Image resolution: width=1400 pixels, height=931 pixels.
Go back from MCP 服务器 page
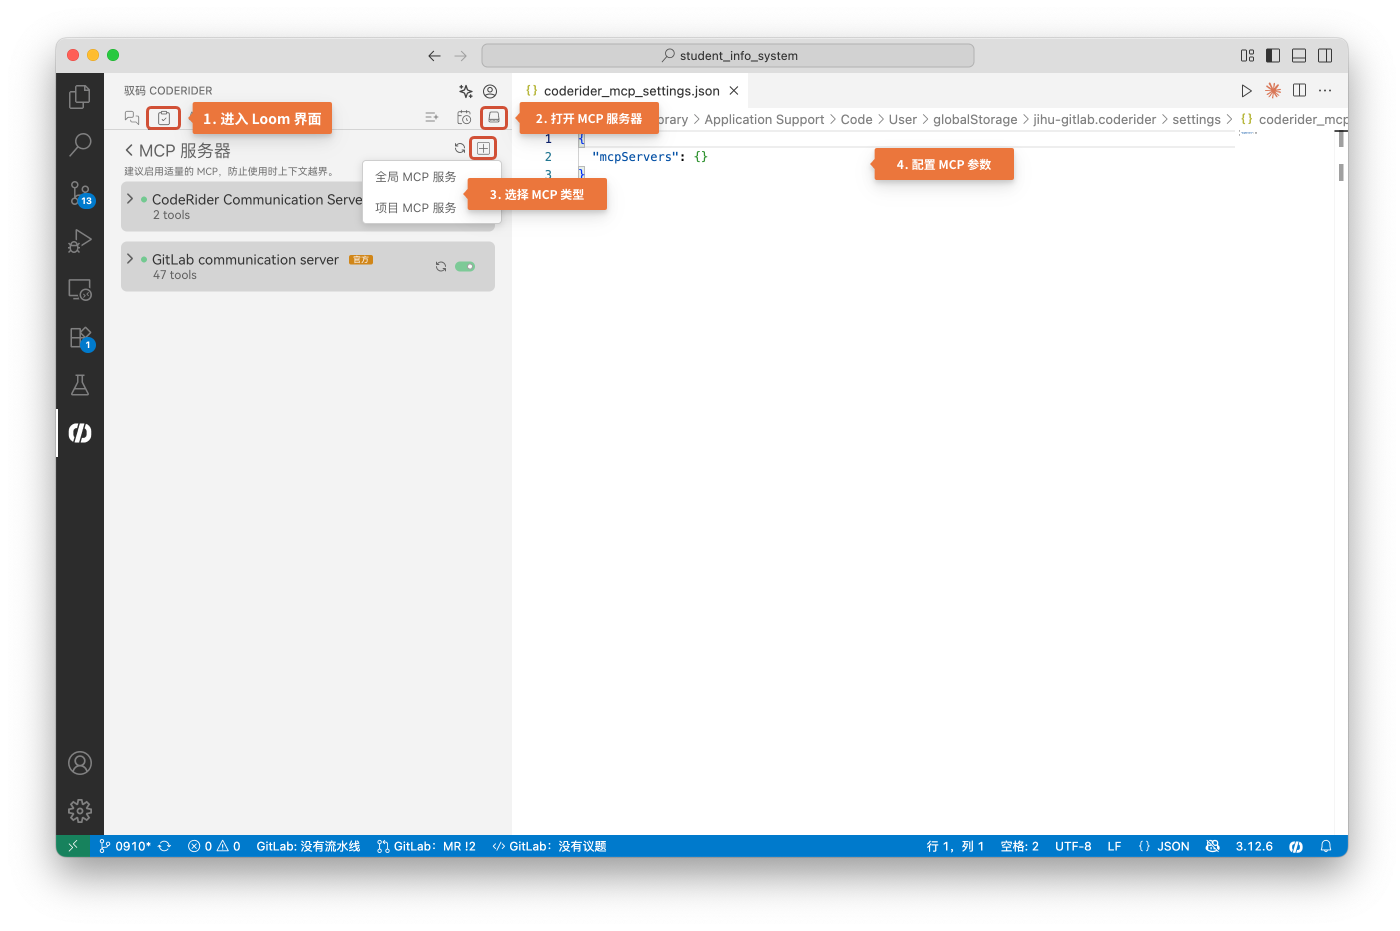tap(129, 150)
